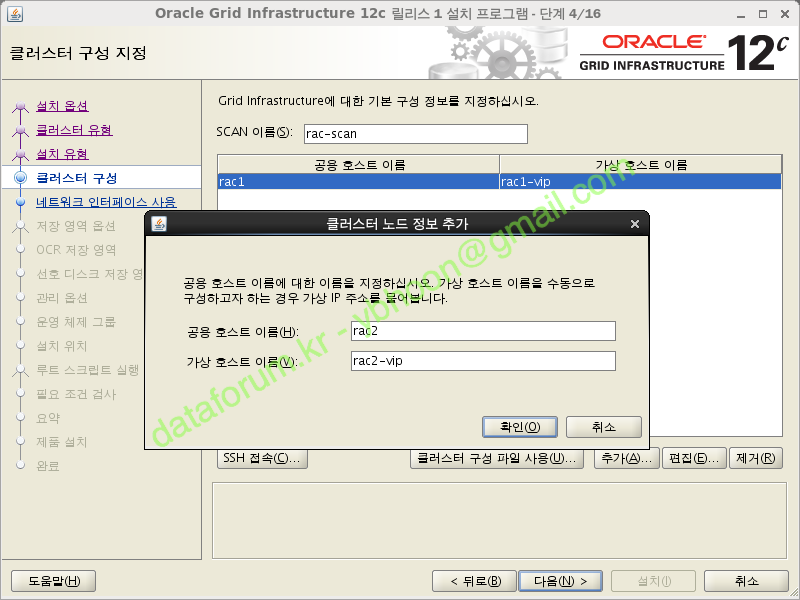Select 네트워크 인터페이스 사용 step
Viewport: 800px width, 600px height.
106,202
